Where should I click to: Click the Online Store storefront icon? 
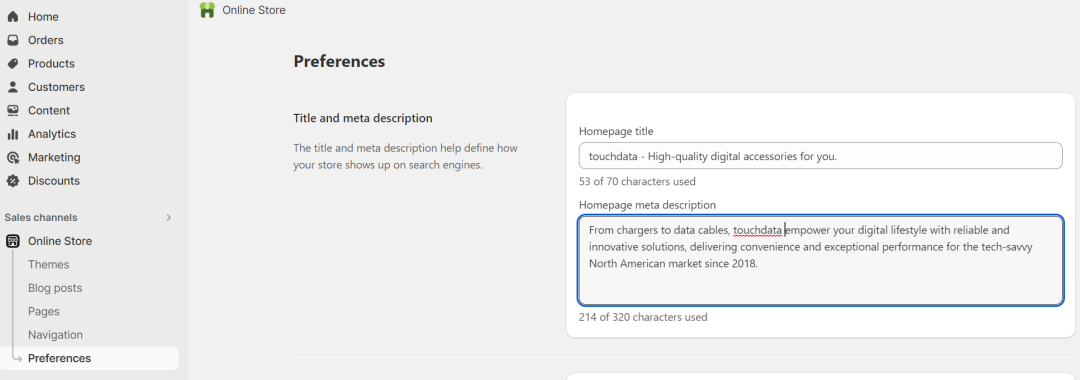pyautogui.click(x=12, y=241)
